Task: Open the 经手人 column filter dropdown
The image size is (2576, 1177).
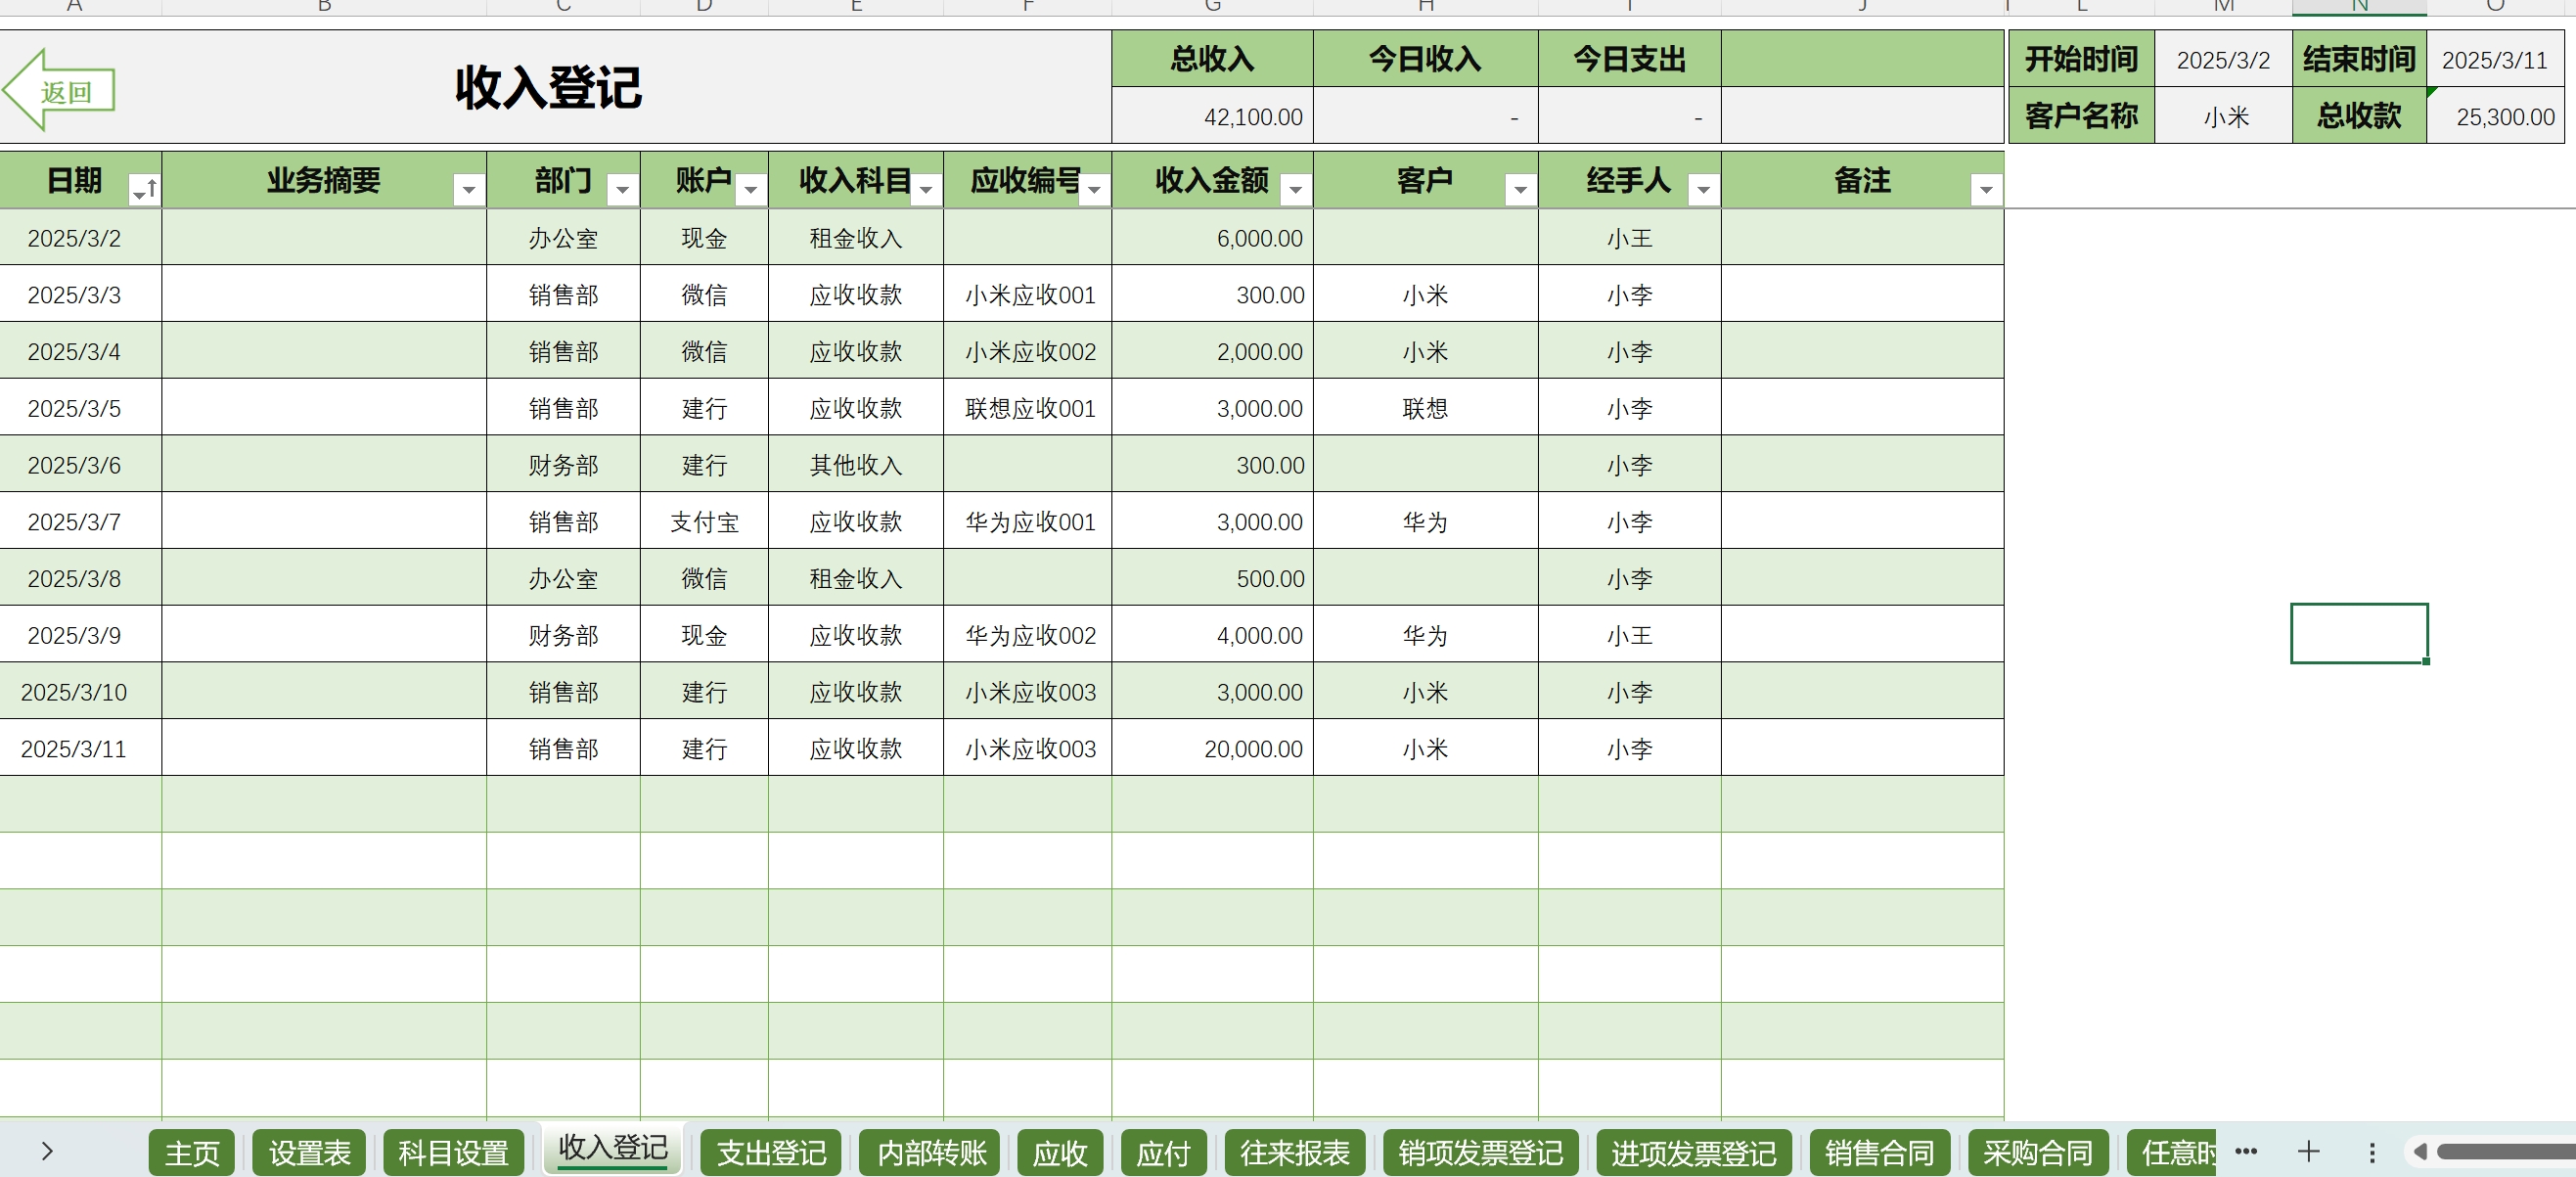Action: [1703, 189]
